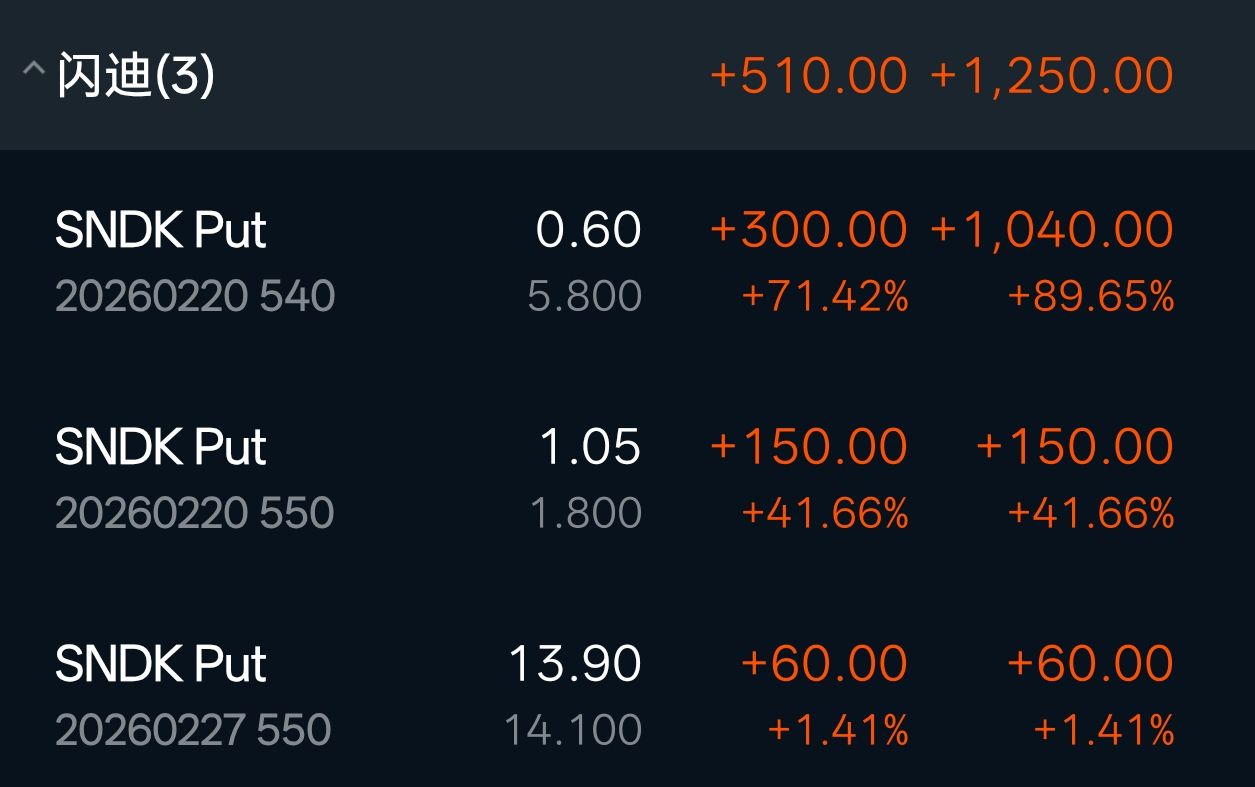Click the +300.00 profit figure
Image resolution: width=1255 pixels, height=787 pixels.
pos(808,231)
